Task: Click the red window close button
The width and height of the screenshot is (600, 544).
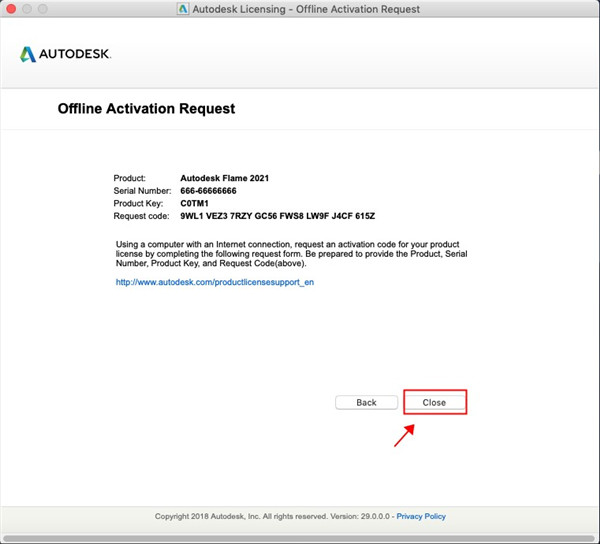Action: pos(11,8)
